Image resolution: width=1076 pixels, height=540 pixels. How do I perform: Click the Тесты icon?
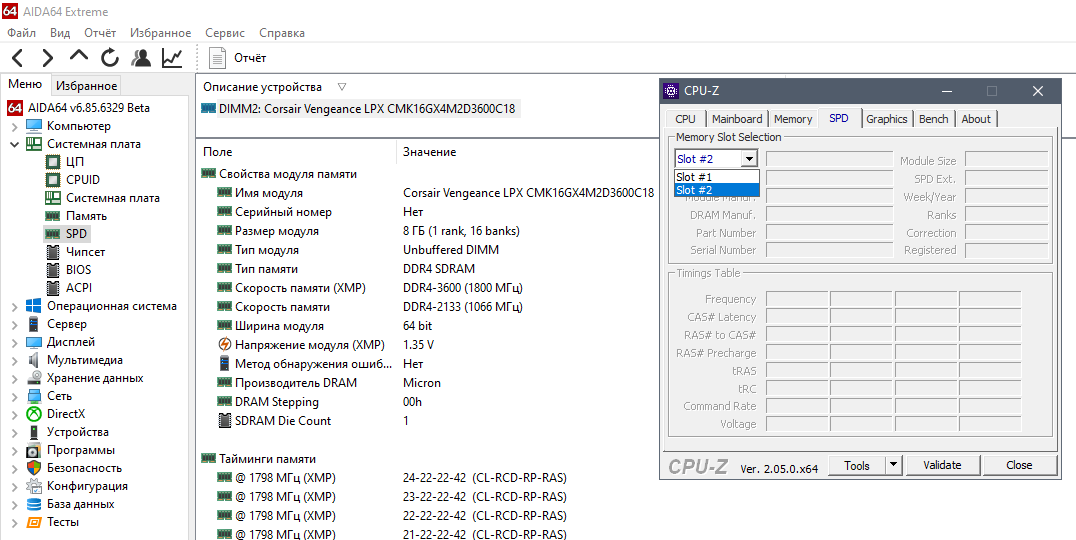coord(34,522)
